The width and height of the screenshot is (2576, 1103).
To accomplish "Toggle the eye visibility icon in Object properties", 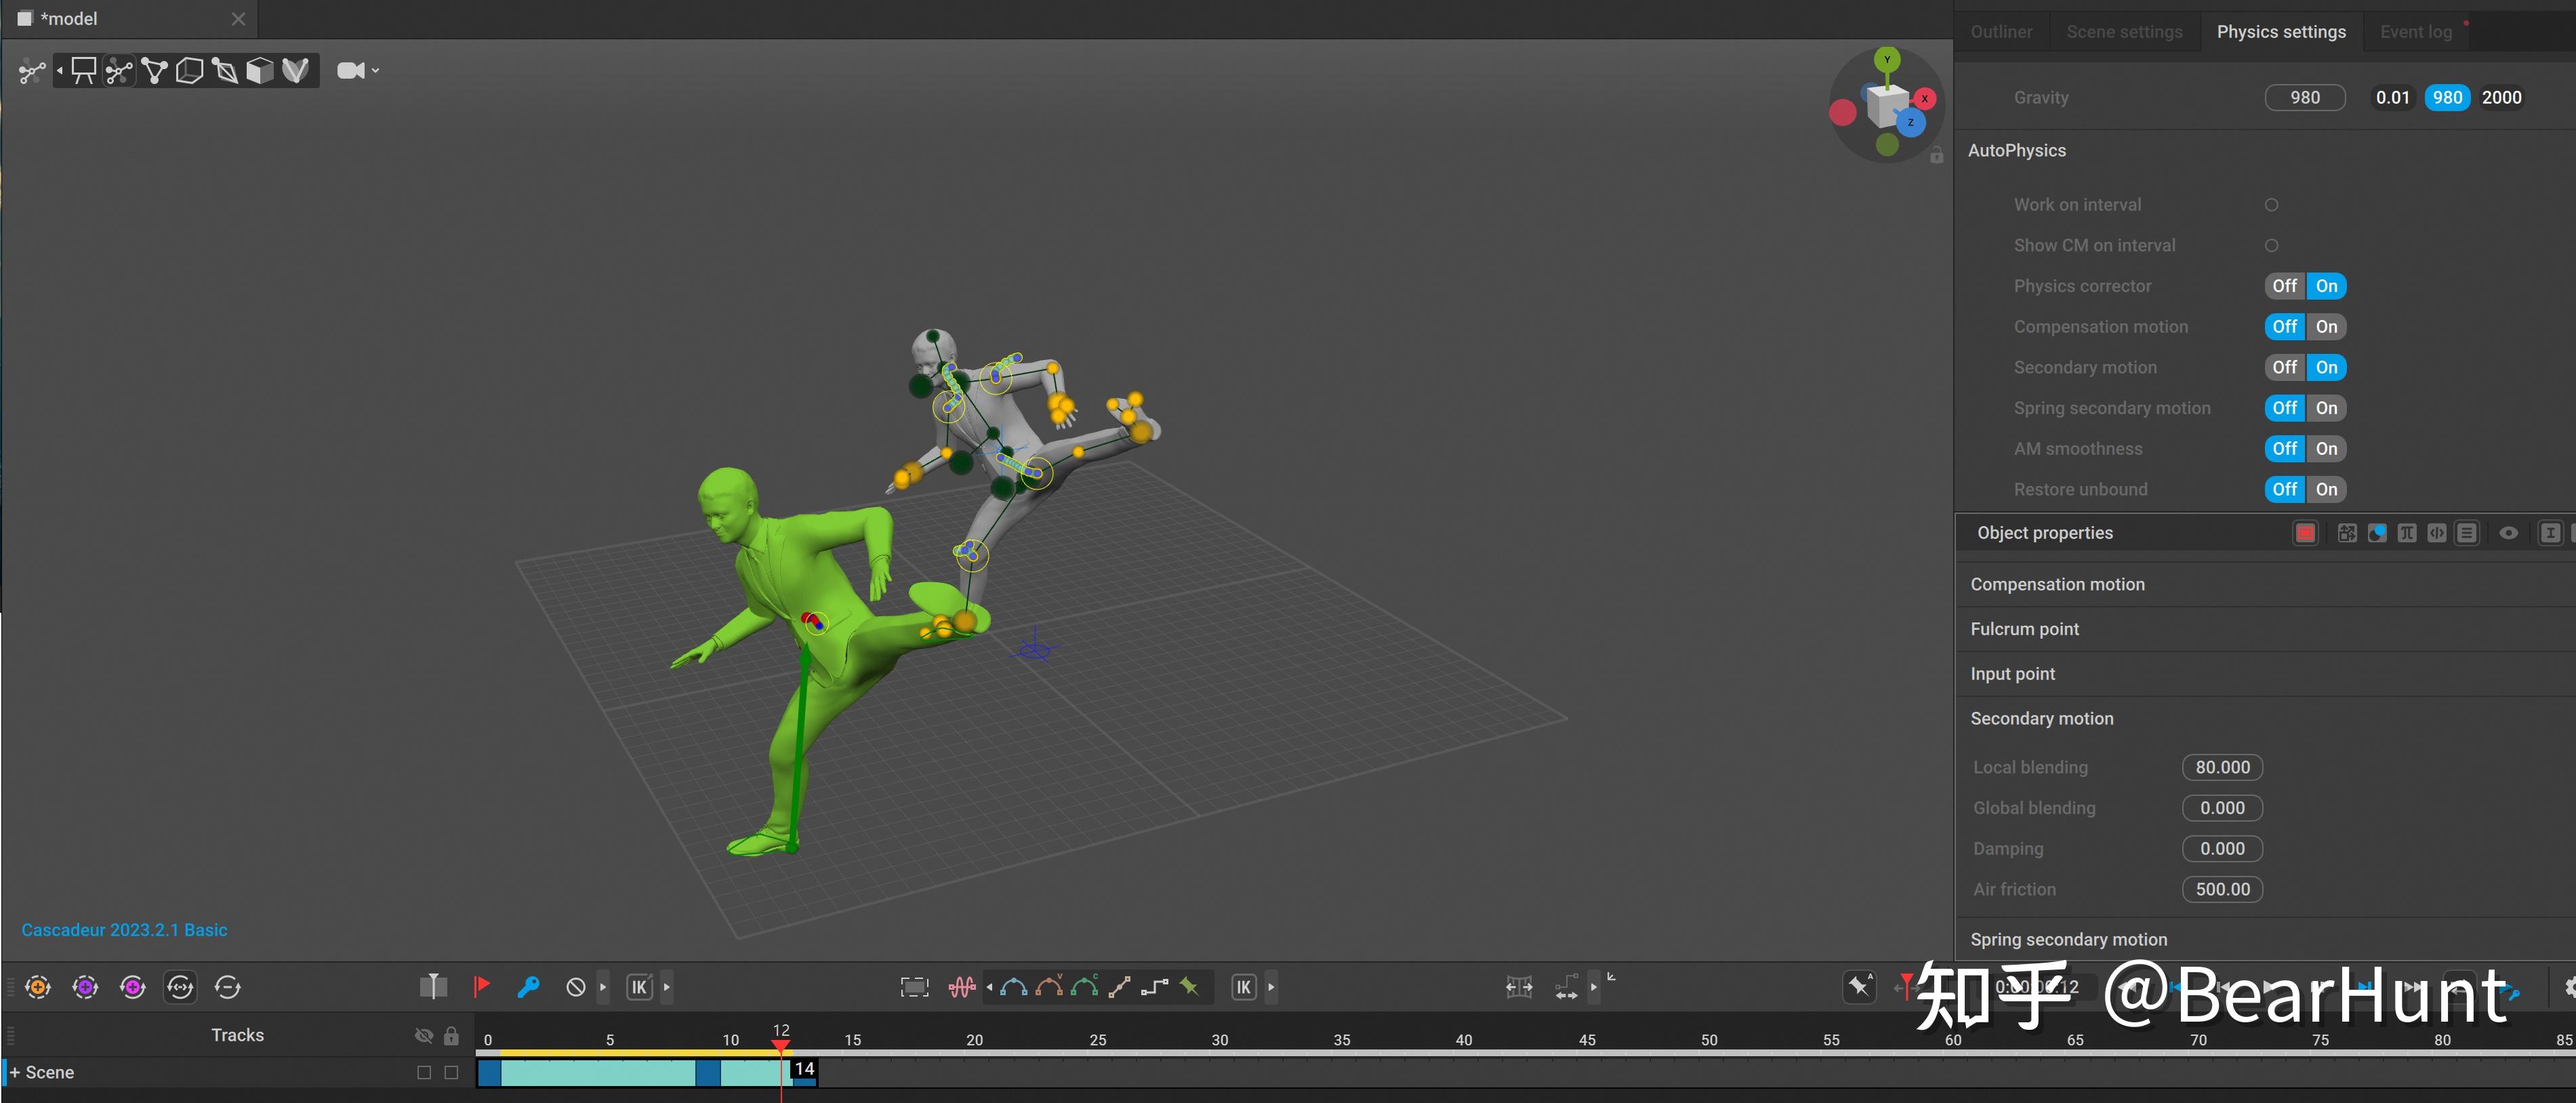I will click(x=2508, y=533).
